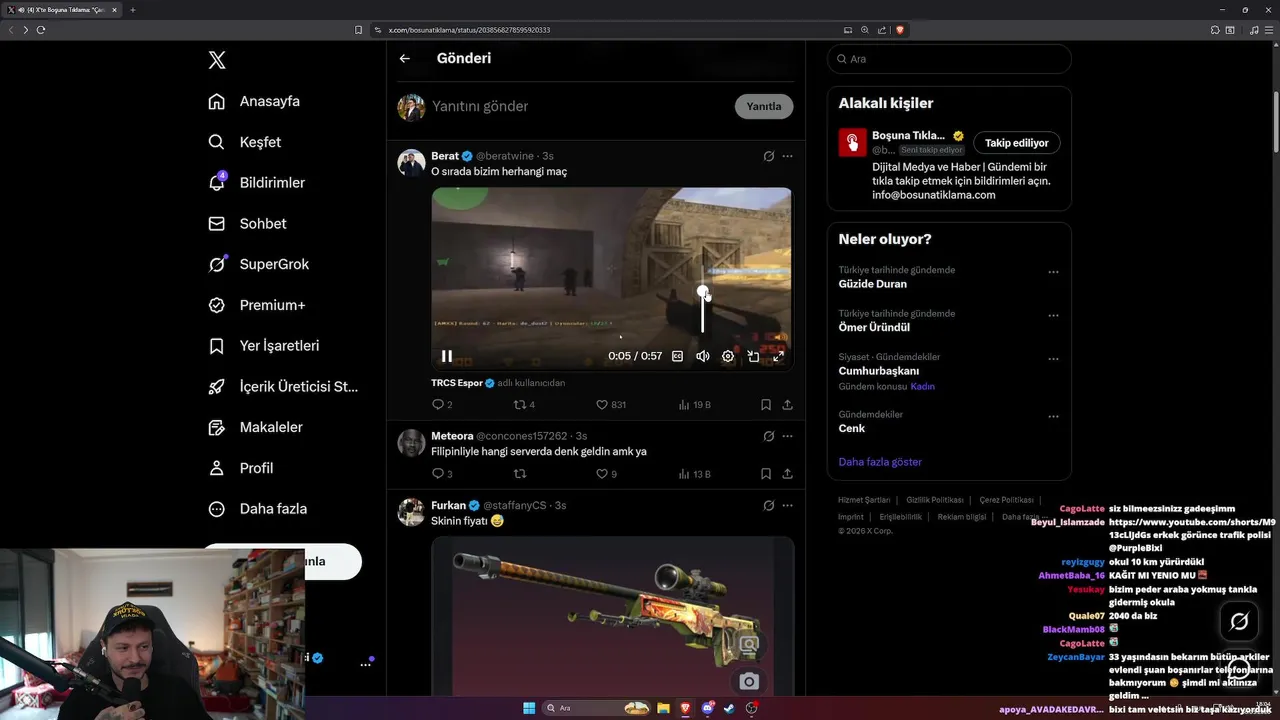
Task: Click Grok icon on Furkan's post
Action: tap(768, 505)
